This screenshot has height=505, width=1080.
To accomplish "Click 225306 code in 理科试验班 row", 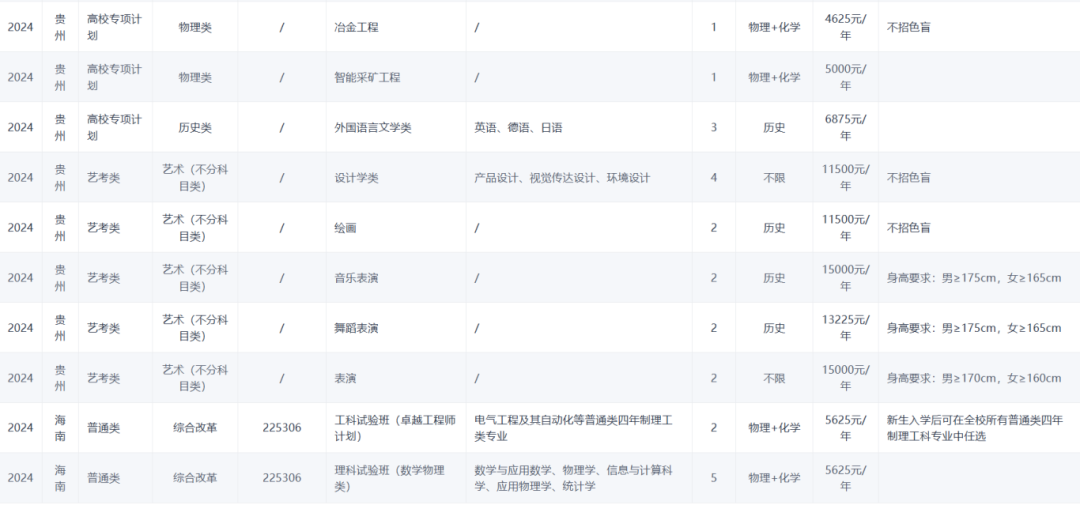I will coord(282,479).
